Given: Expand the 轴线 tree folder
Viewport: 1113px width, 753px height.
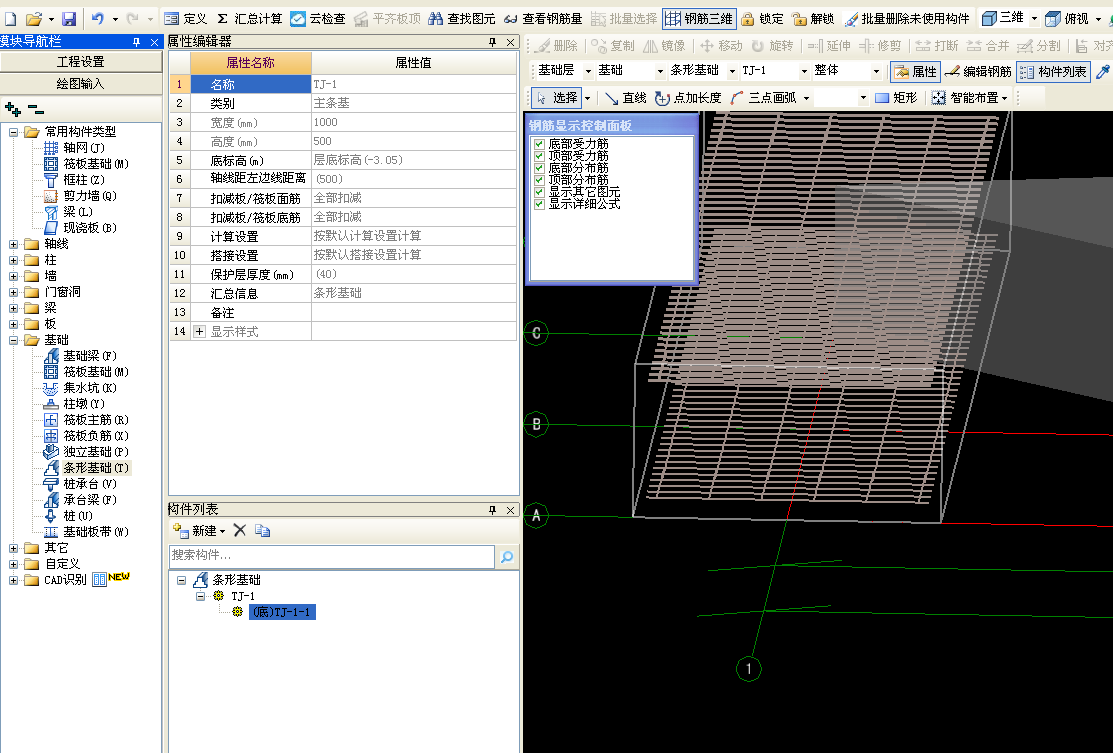Looking at the screenshot, I should coord(13,244).
